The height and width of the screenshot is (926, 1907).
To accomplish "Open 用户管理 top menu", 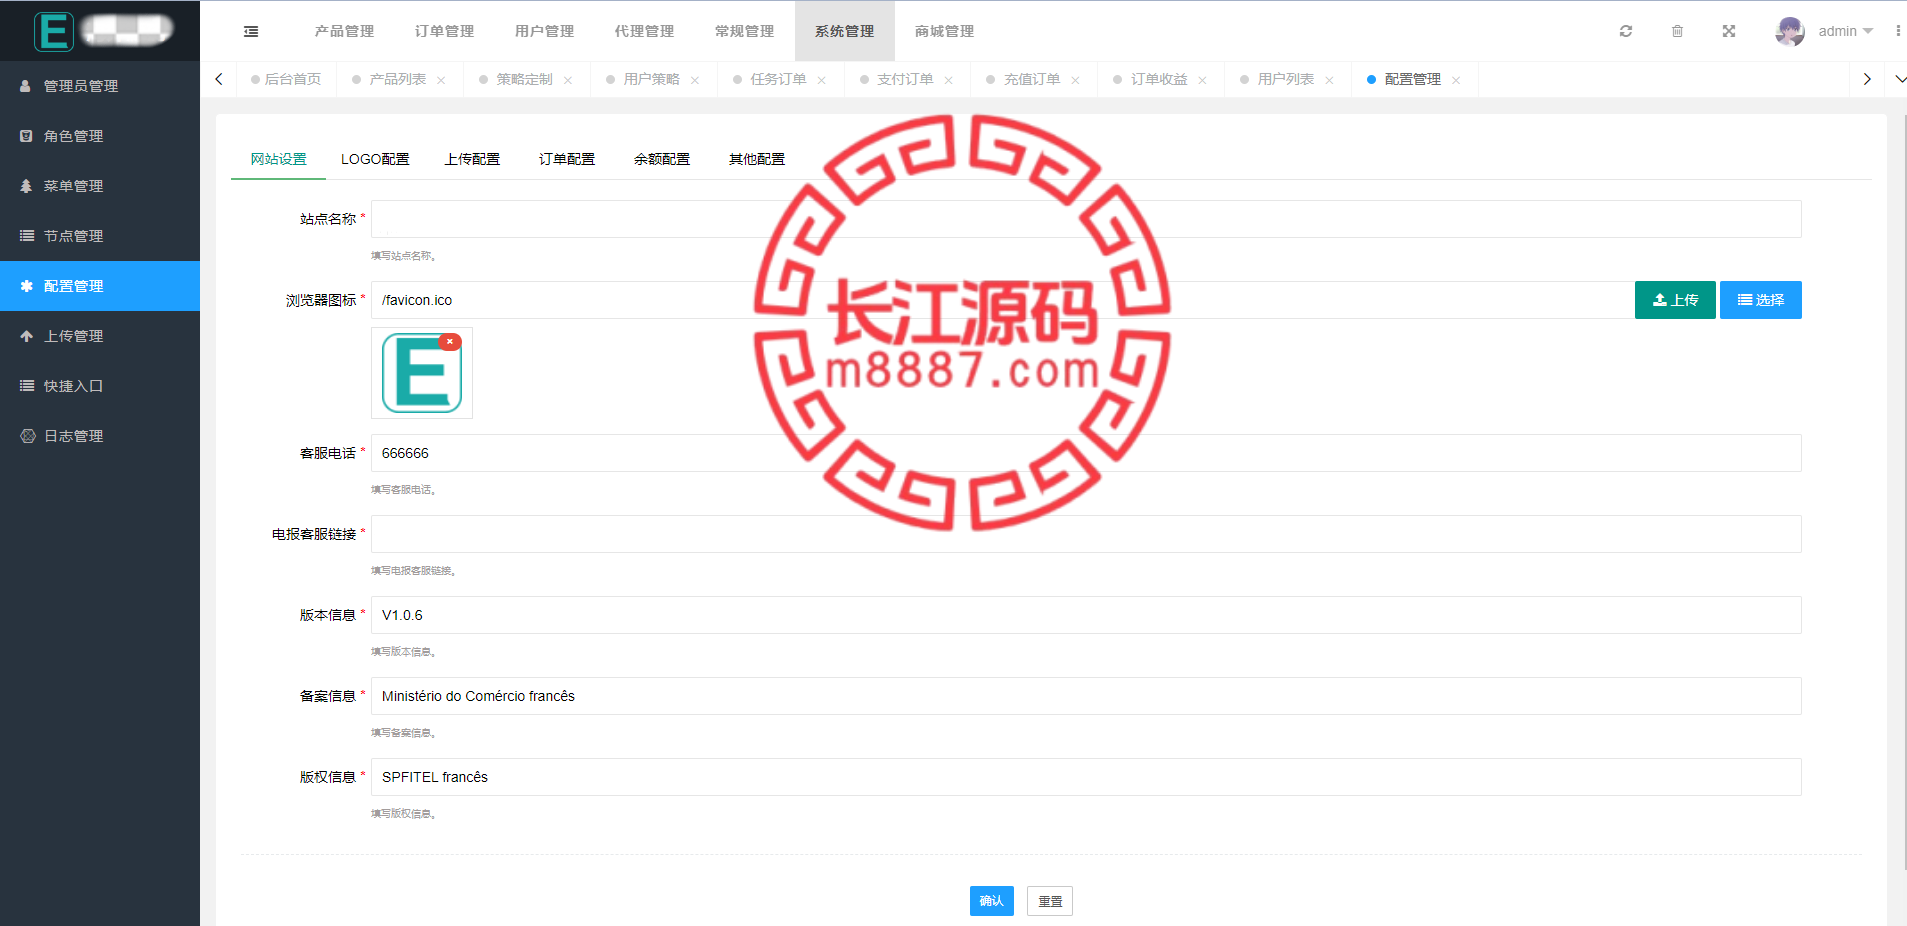I will coord(544,31).
